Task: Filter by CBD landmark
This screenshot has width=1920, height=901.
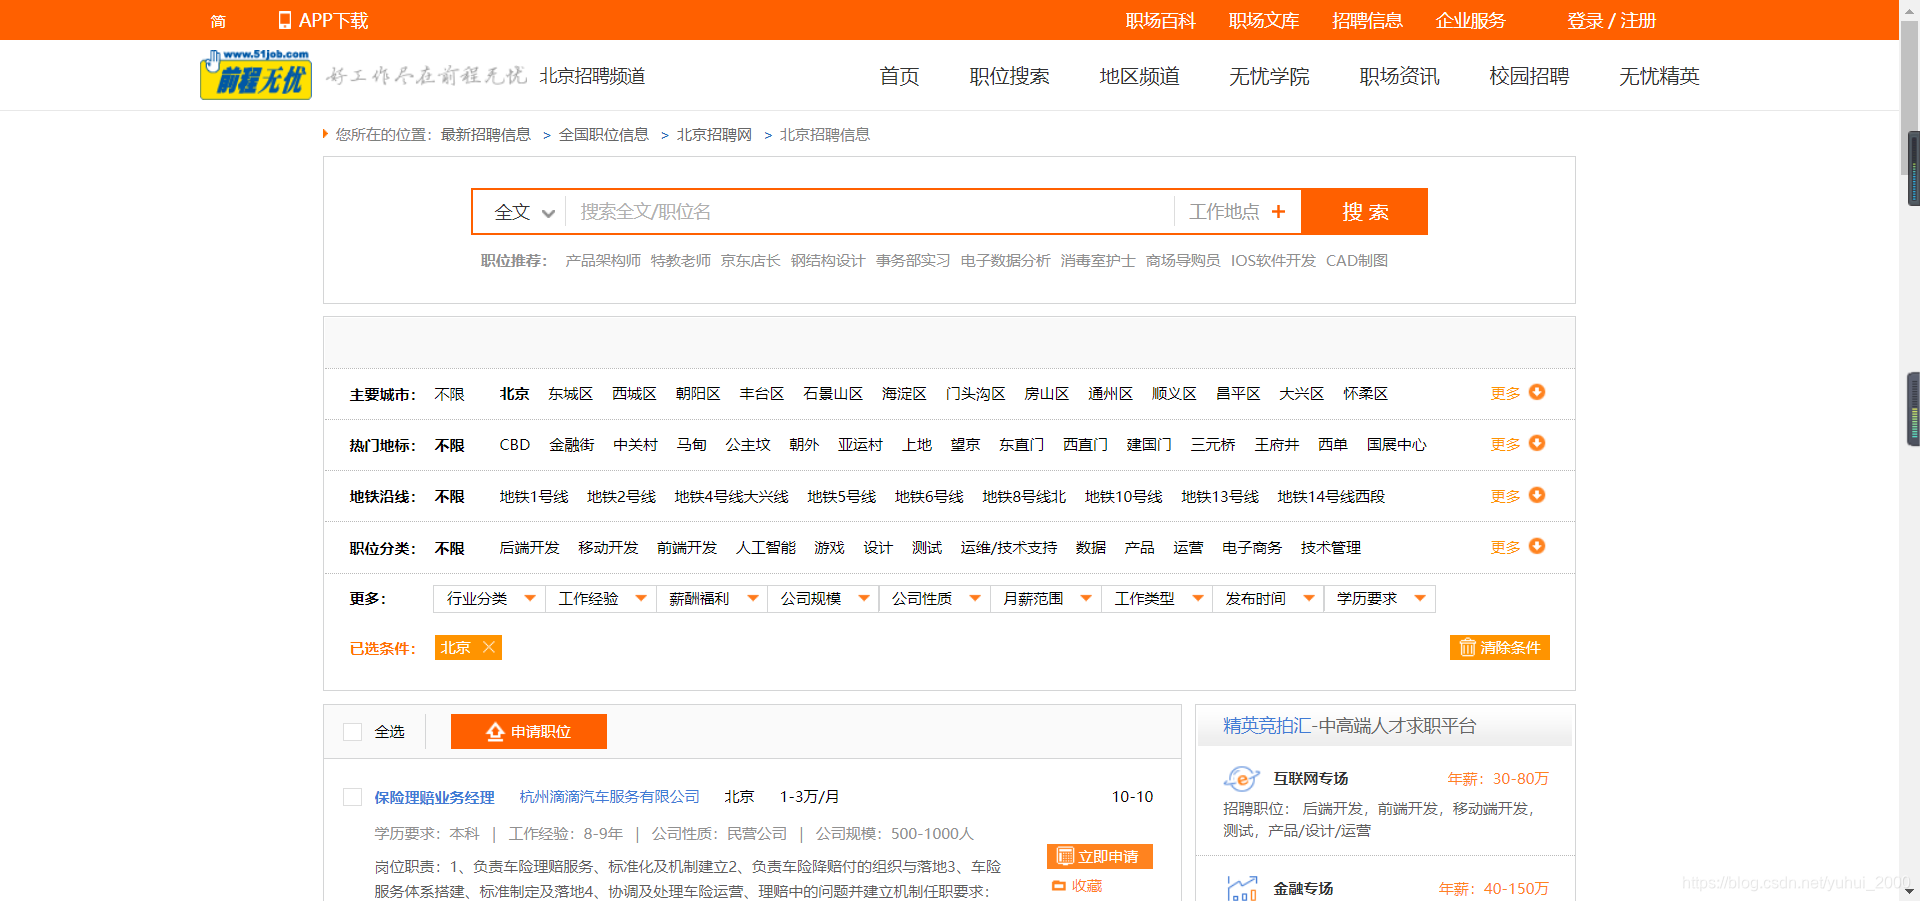Action: [514, 445]
